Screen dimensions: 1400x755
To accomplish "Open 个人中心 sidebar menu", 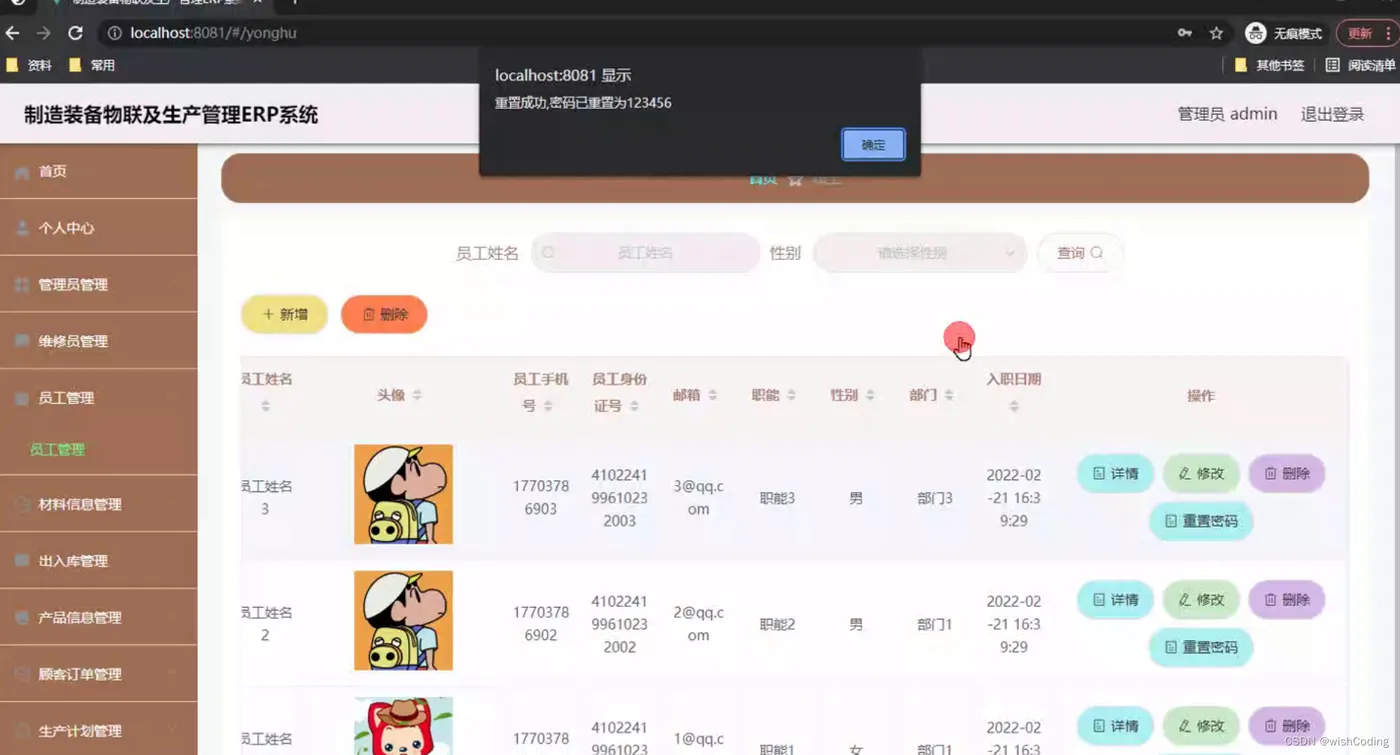I will coord(98,228).
